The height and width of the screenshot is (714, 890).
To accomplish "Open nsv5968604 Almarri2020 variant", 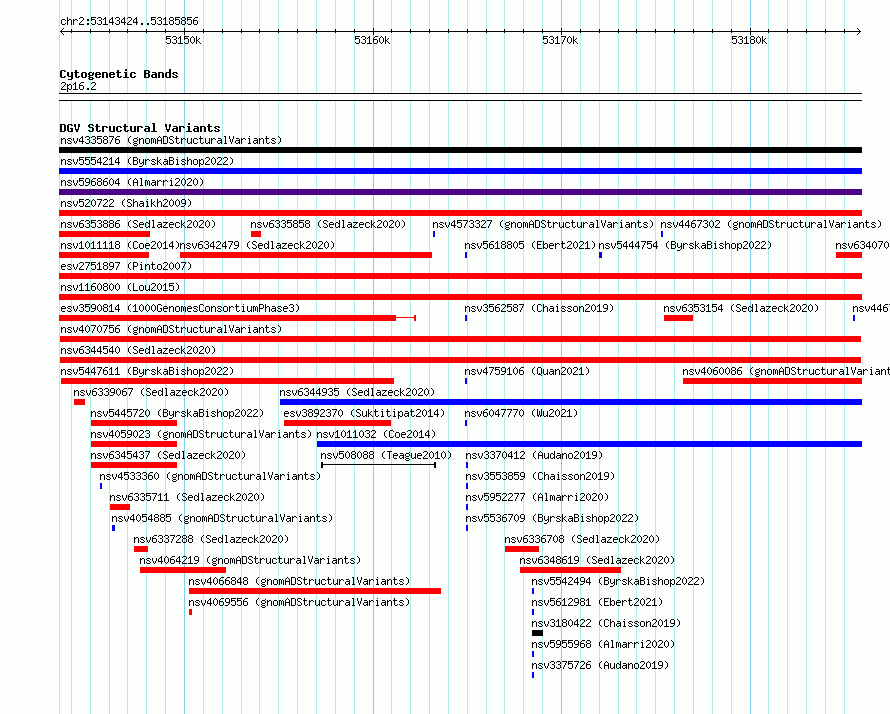I will click(132, 182).
